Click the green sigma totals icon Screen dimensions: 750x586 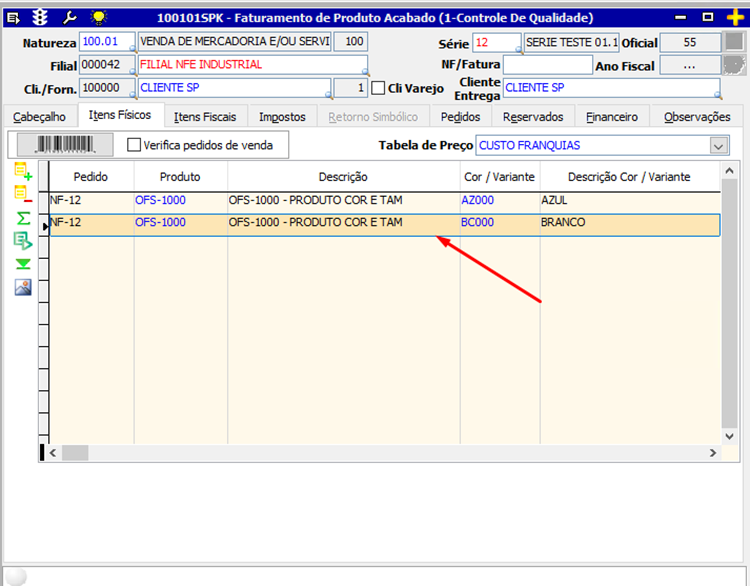[x=23, y=218]
